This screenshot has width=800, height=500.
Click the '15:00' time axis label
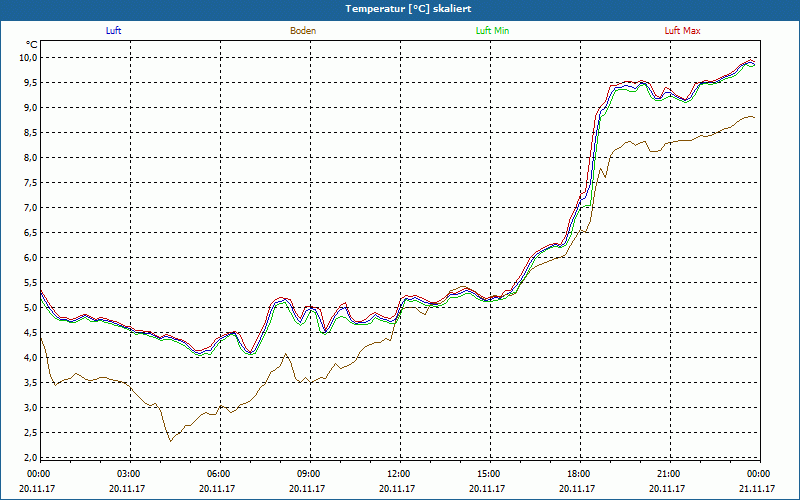coord(488,474)
